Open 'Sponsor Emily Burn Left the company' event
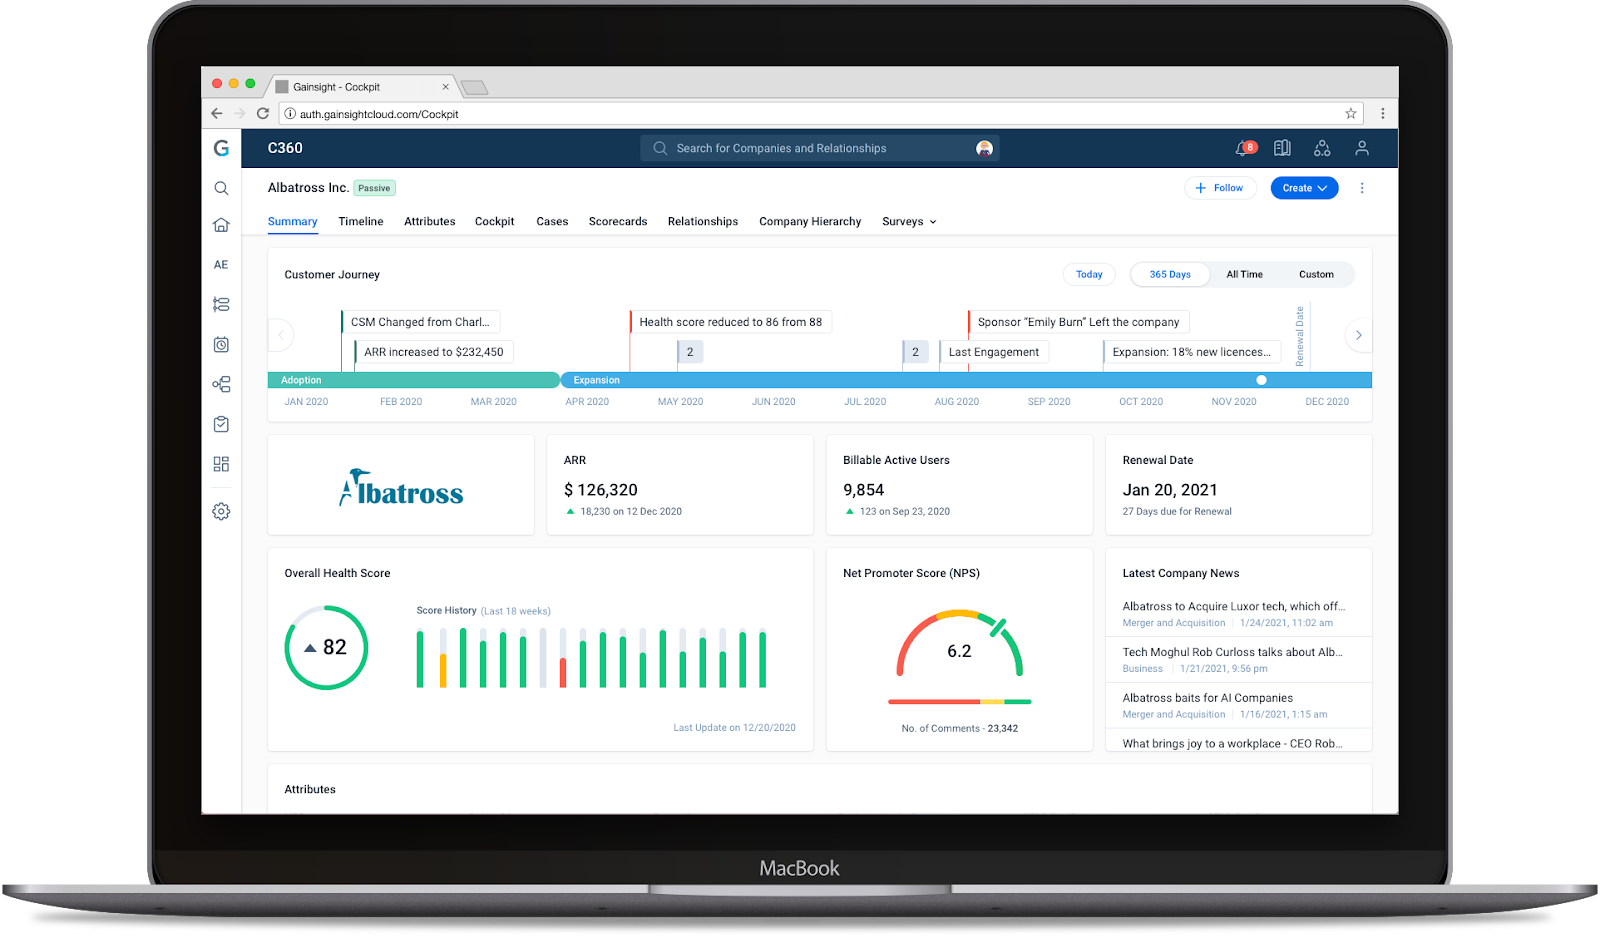This screenshot has width=1600, height=938. point(1078,322)
